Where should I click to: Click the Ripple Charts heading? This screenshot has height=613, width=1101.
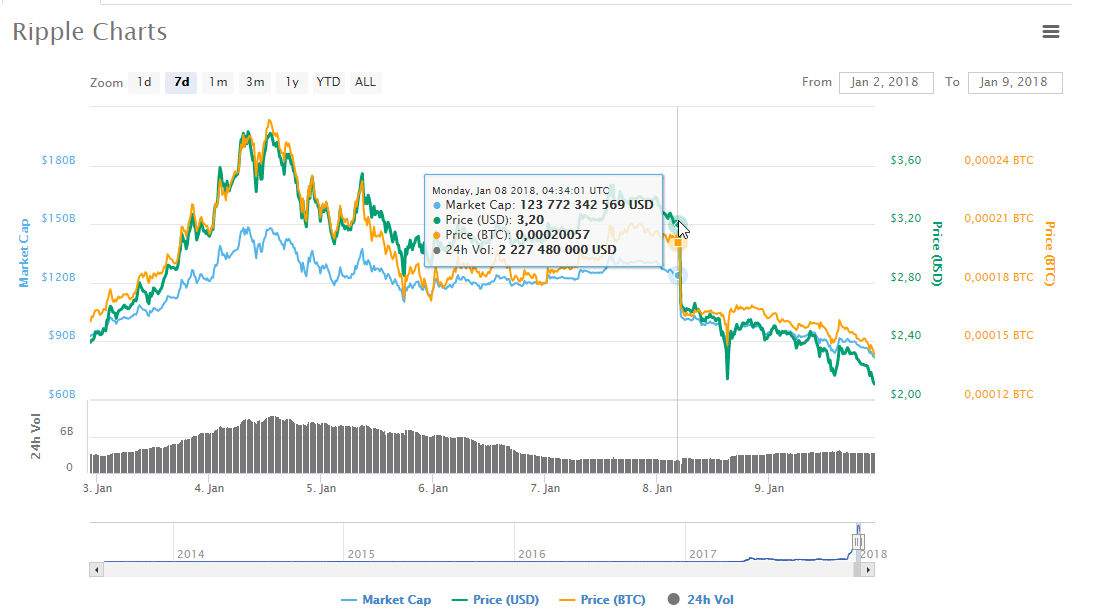90,32
